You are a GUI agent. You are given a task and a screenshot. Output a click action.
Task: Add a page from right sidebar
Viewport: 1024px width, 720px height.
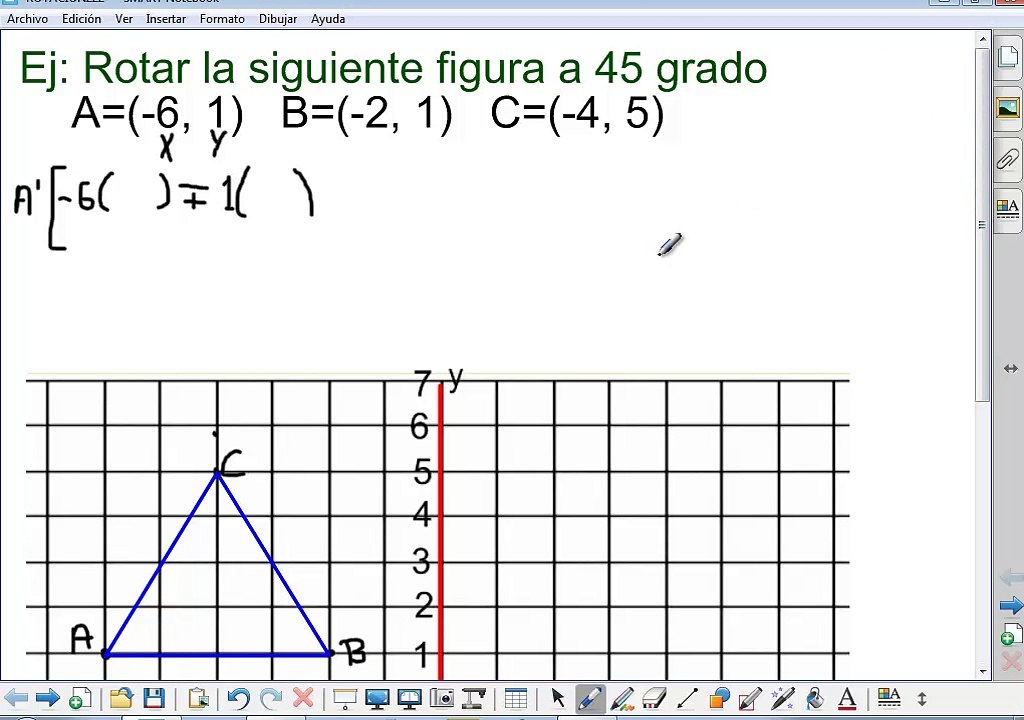tap(1010, 634)
